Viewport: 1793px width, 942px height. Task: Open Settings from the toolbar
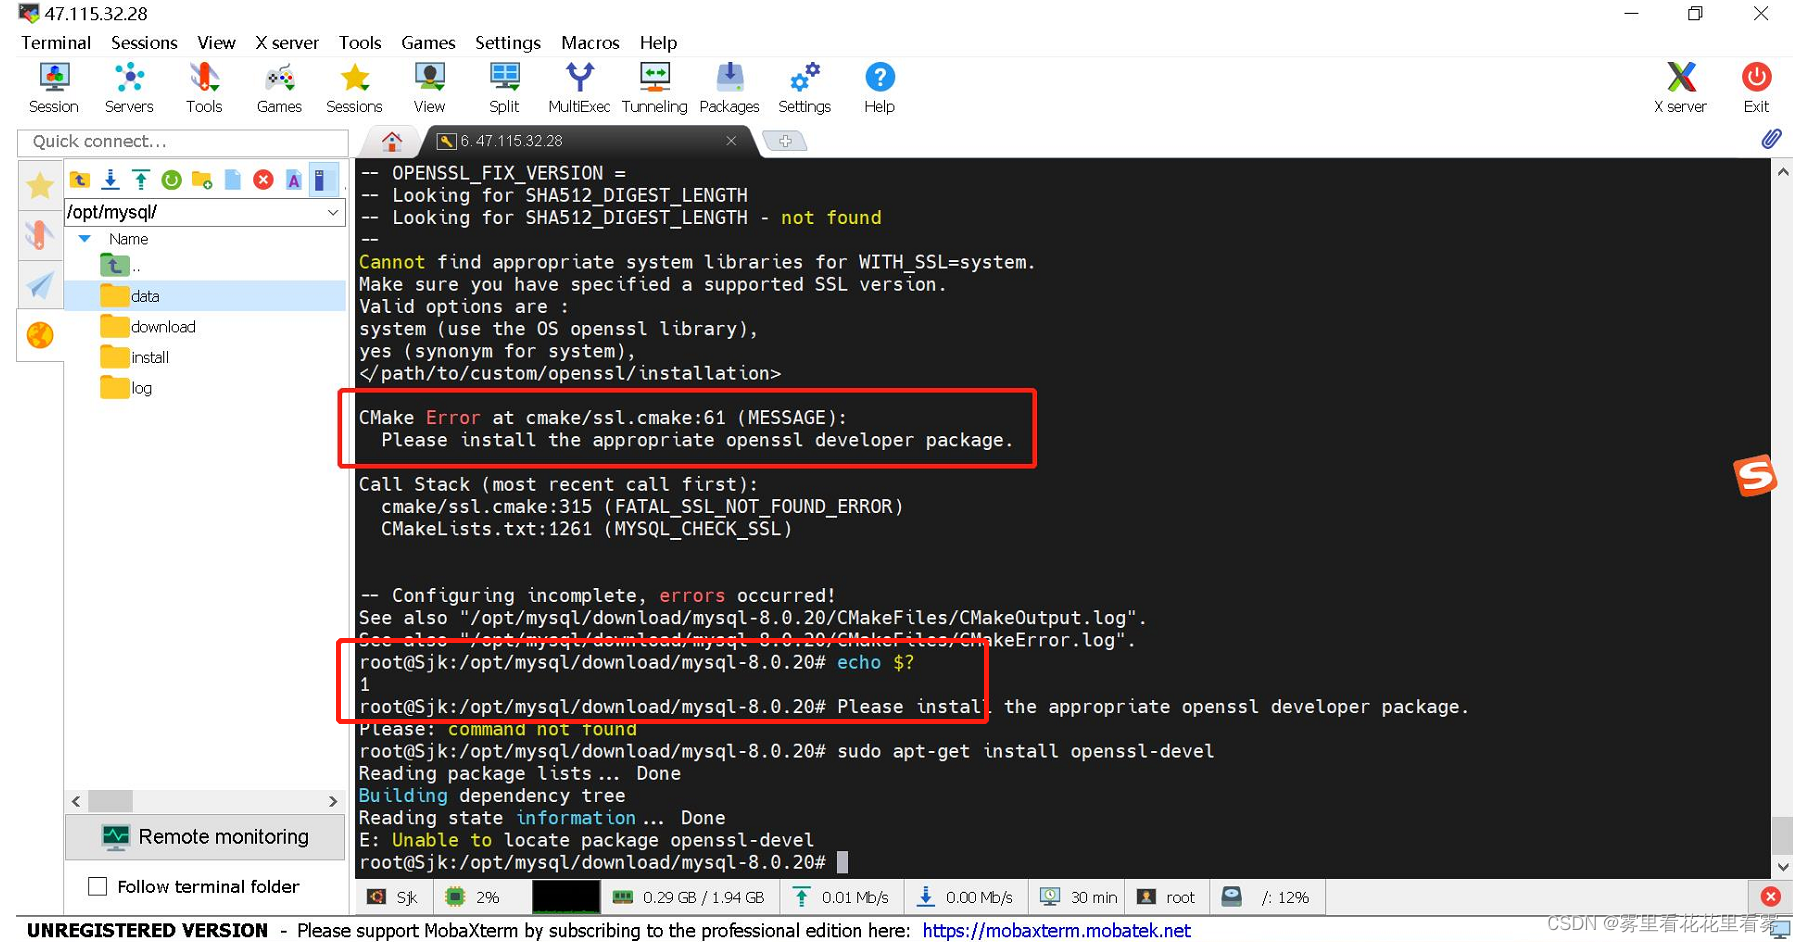(804, 88)
